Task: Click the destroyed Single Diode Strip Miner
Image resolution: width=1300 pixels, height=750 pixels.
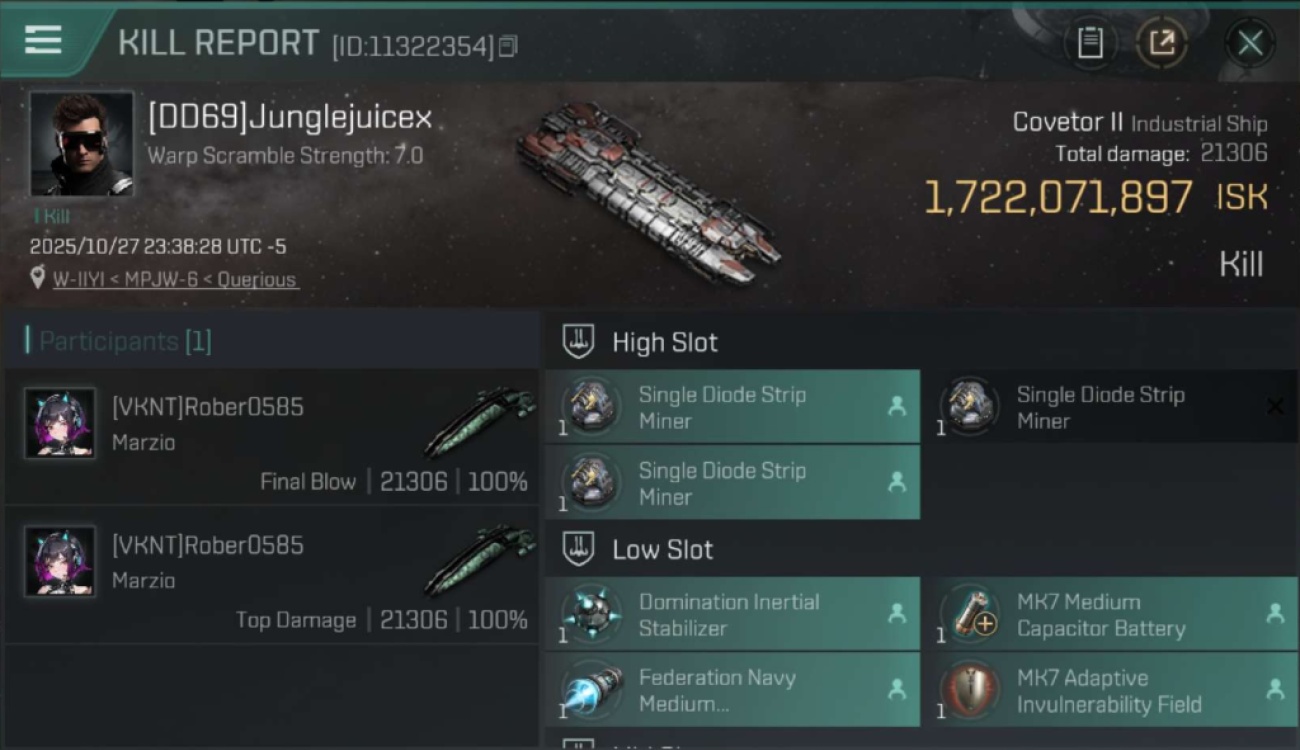Action: pyautogui.click(x=1100, y=407)
